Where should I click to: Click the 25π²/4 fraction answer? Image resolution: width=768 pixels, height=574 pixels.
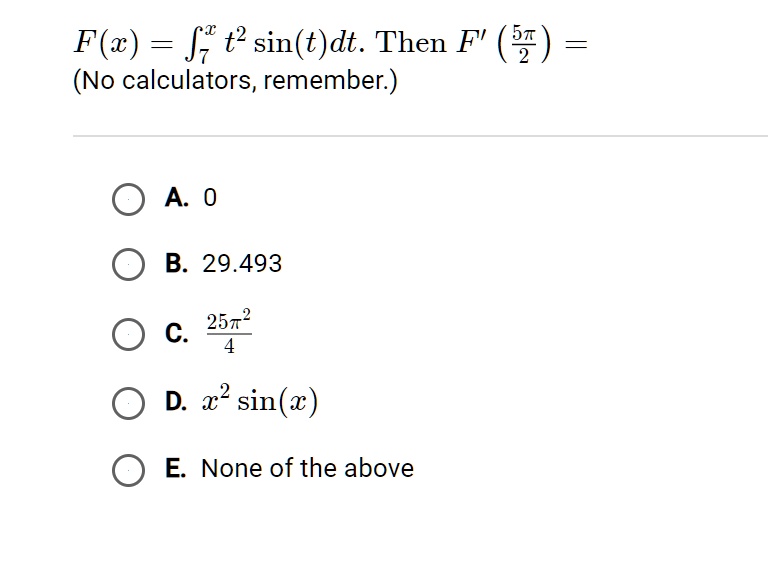click(x=229, y=331)
